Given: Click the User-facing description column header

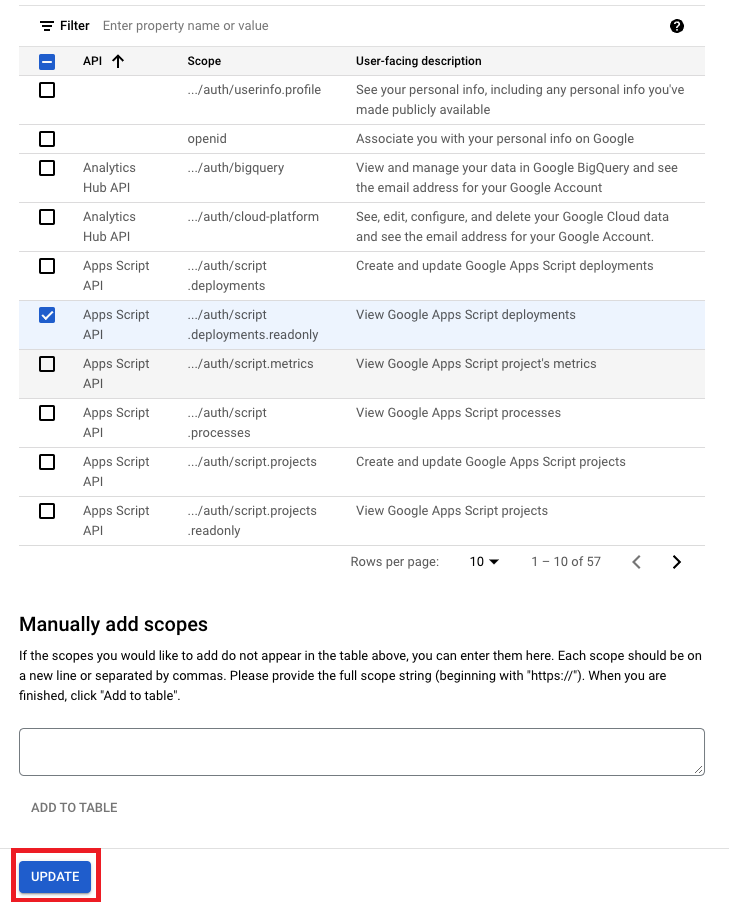Looking at the screenshot, I should coord(419,61).
